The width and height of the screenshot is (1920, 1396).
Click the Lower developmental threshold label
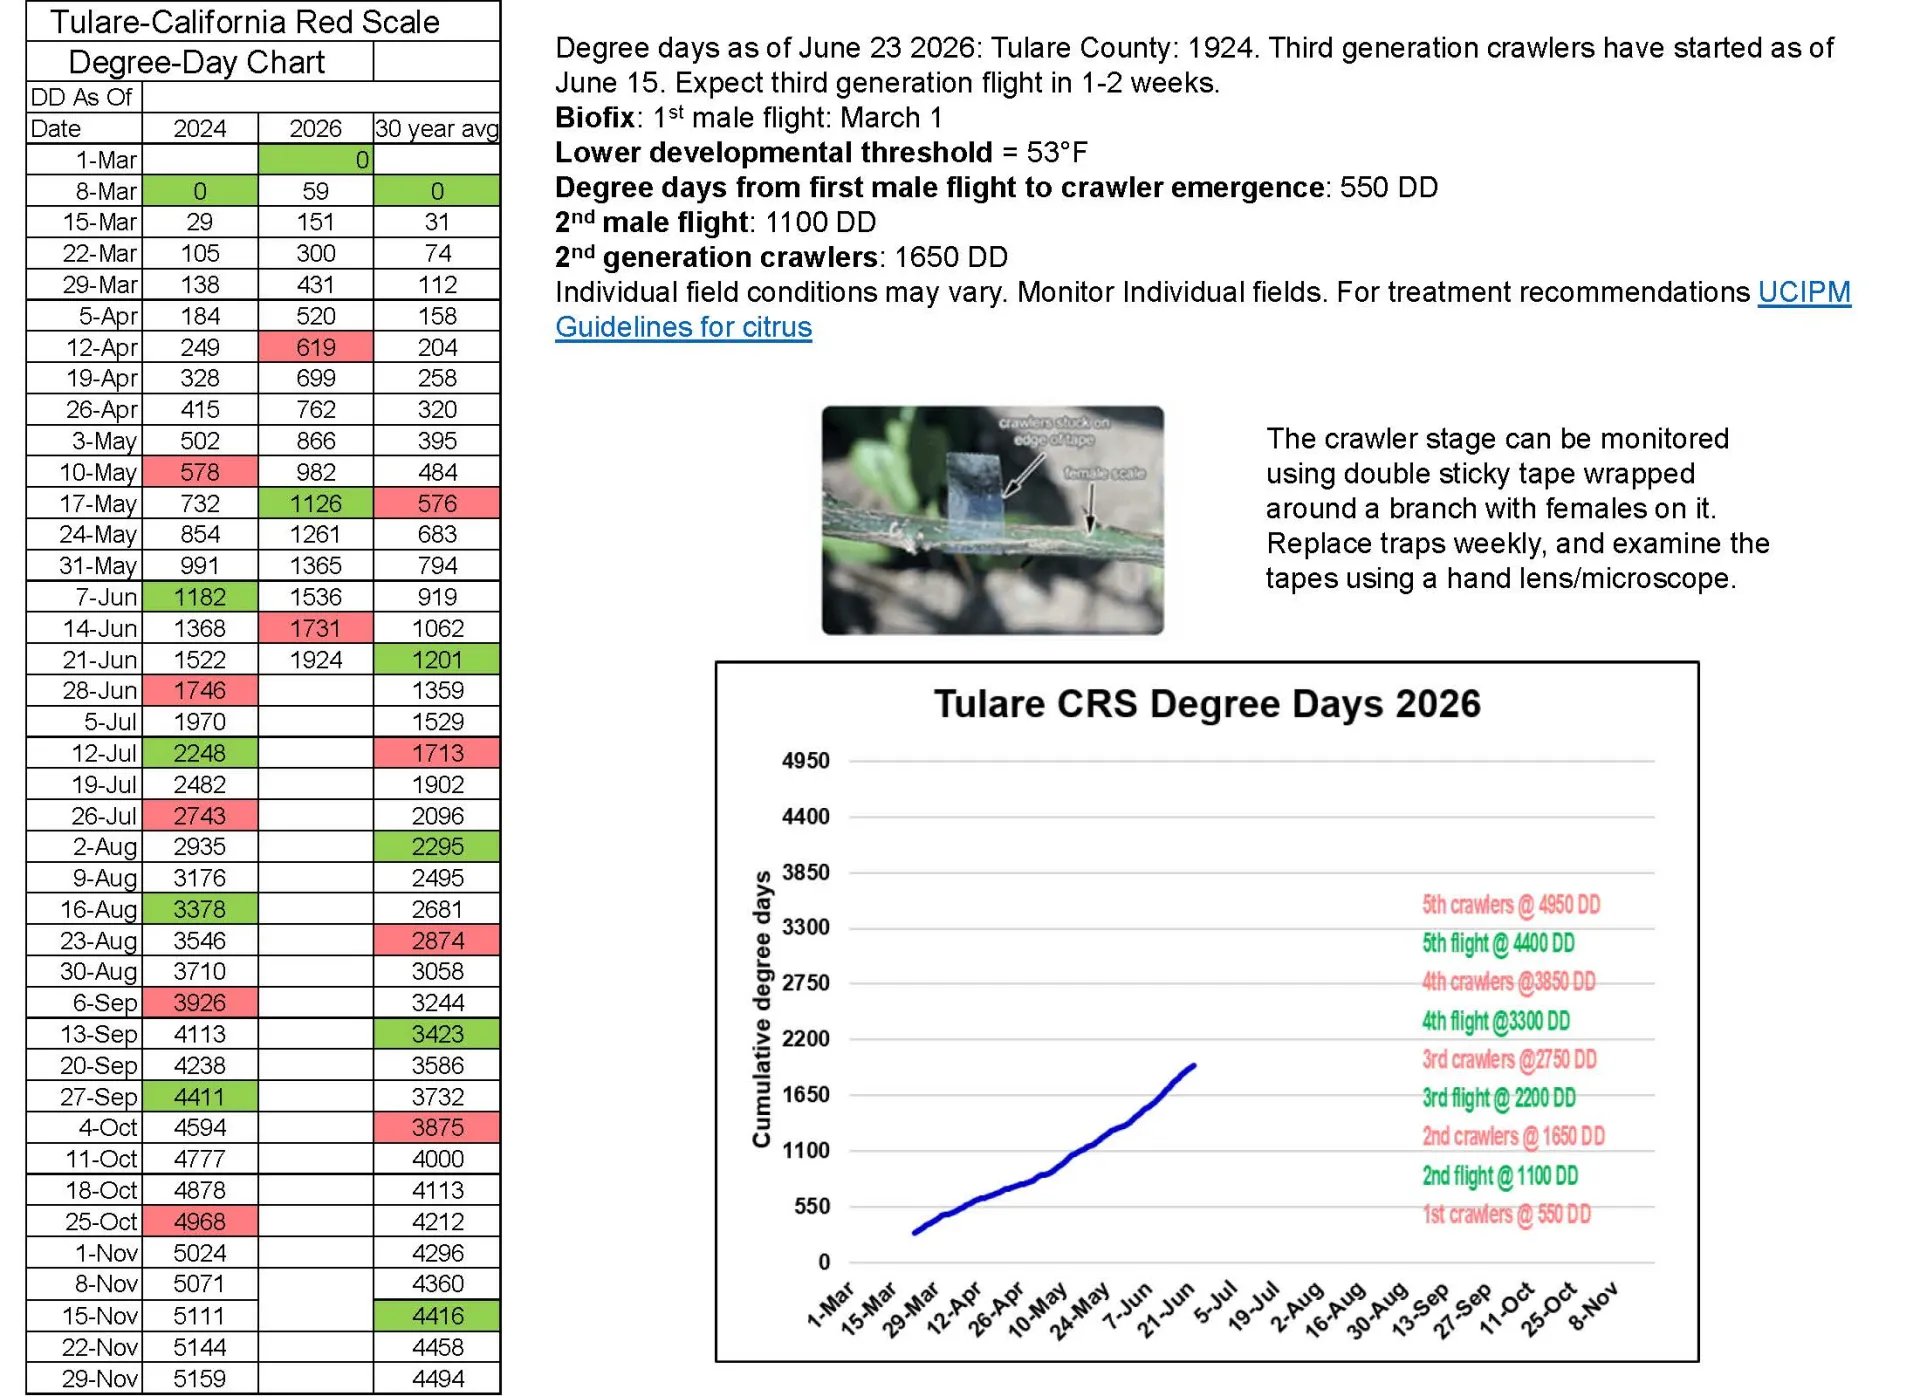tap(774, 153)
